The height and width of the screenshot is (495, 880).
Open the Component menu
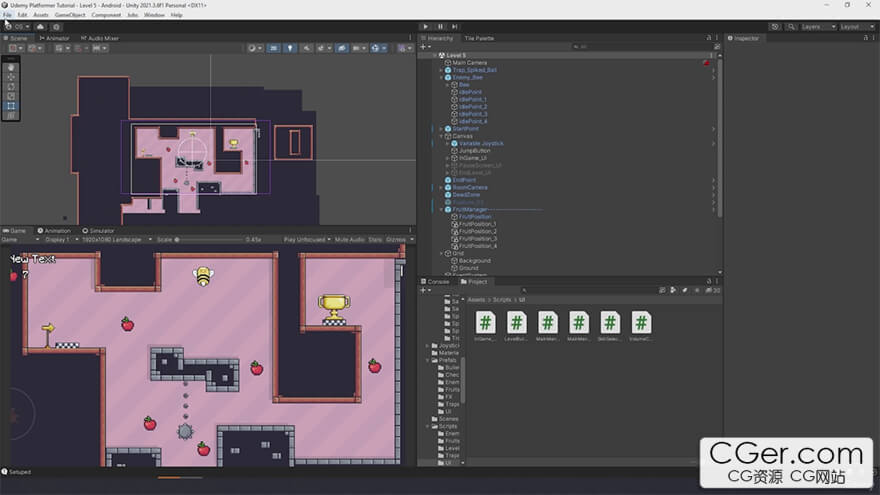tap(106, 15)
